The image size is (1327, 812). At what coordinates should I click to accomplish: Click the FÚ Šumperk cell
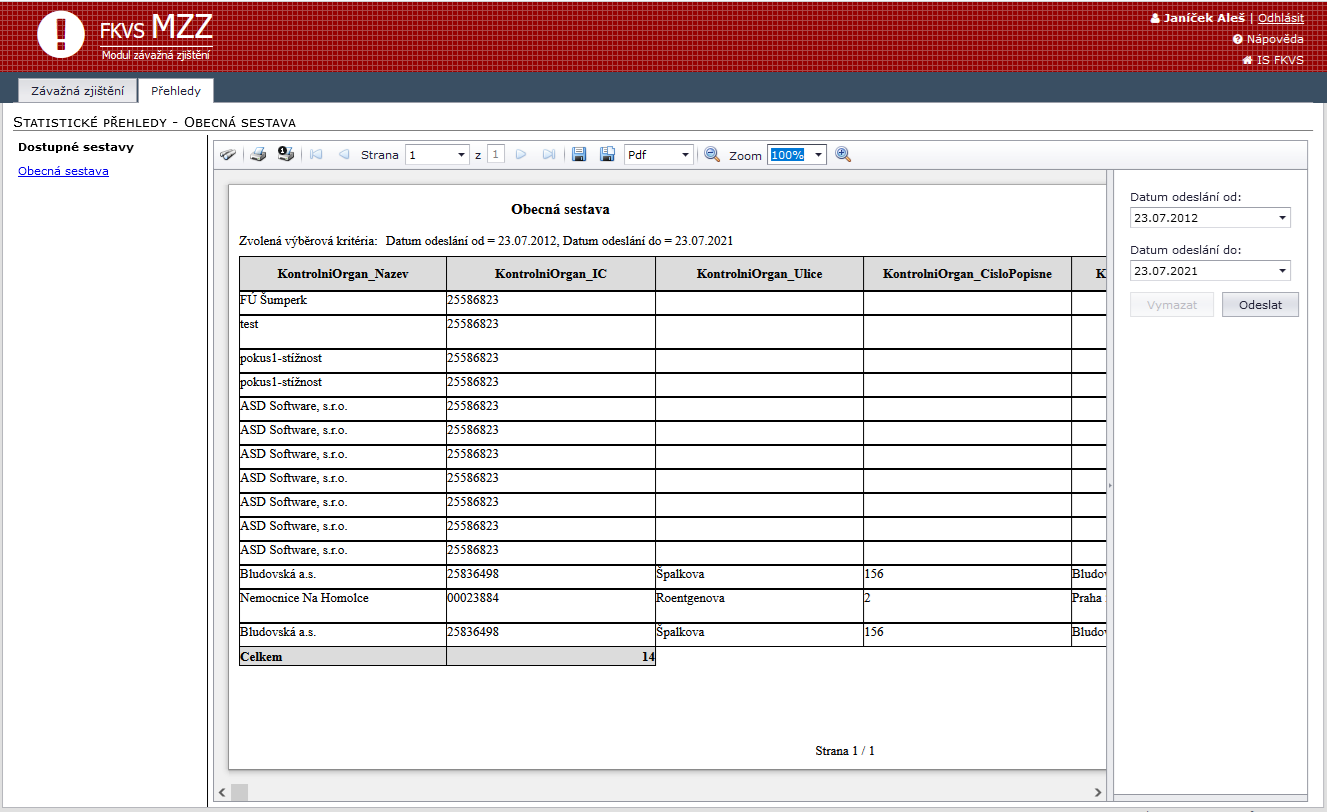pyautogui.click(x=343, y=303)
